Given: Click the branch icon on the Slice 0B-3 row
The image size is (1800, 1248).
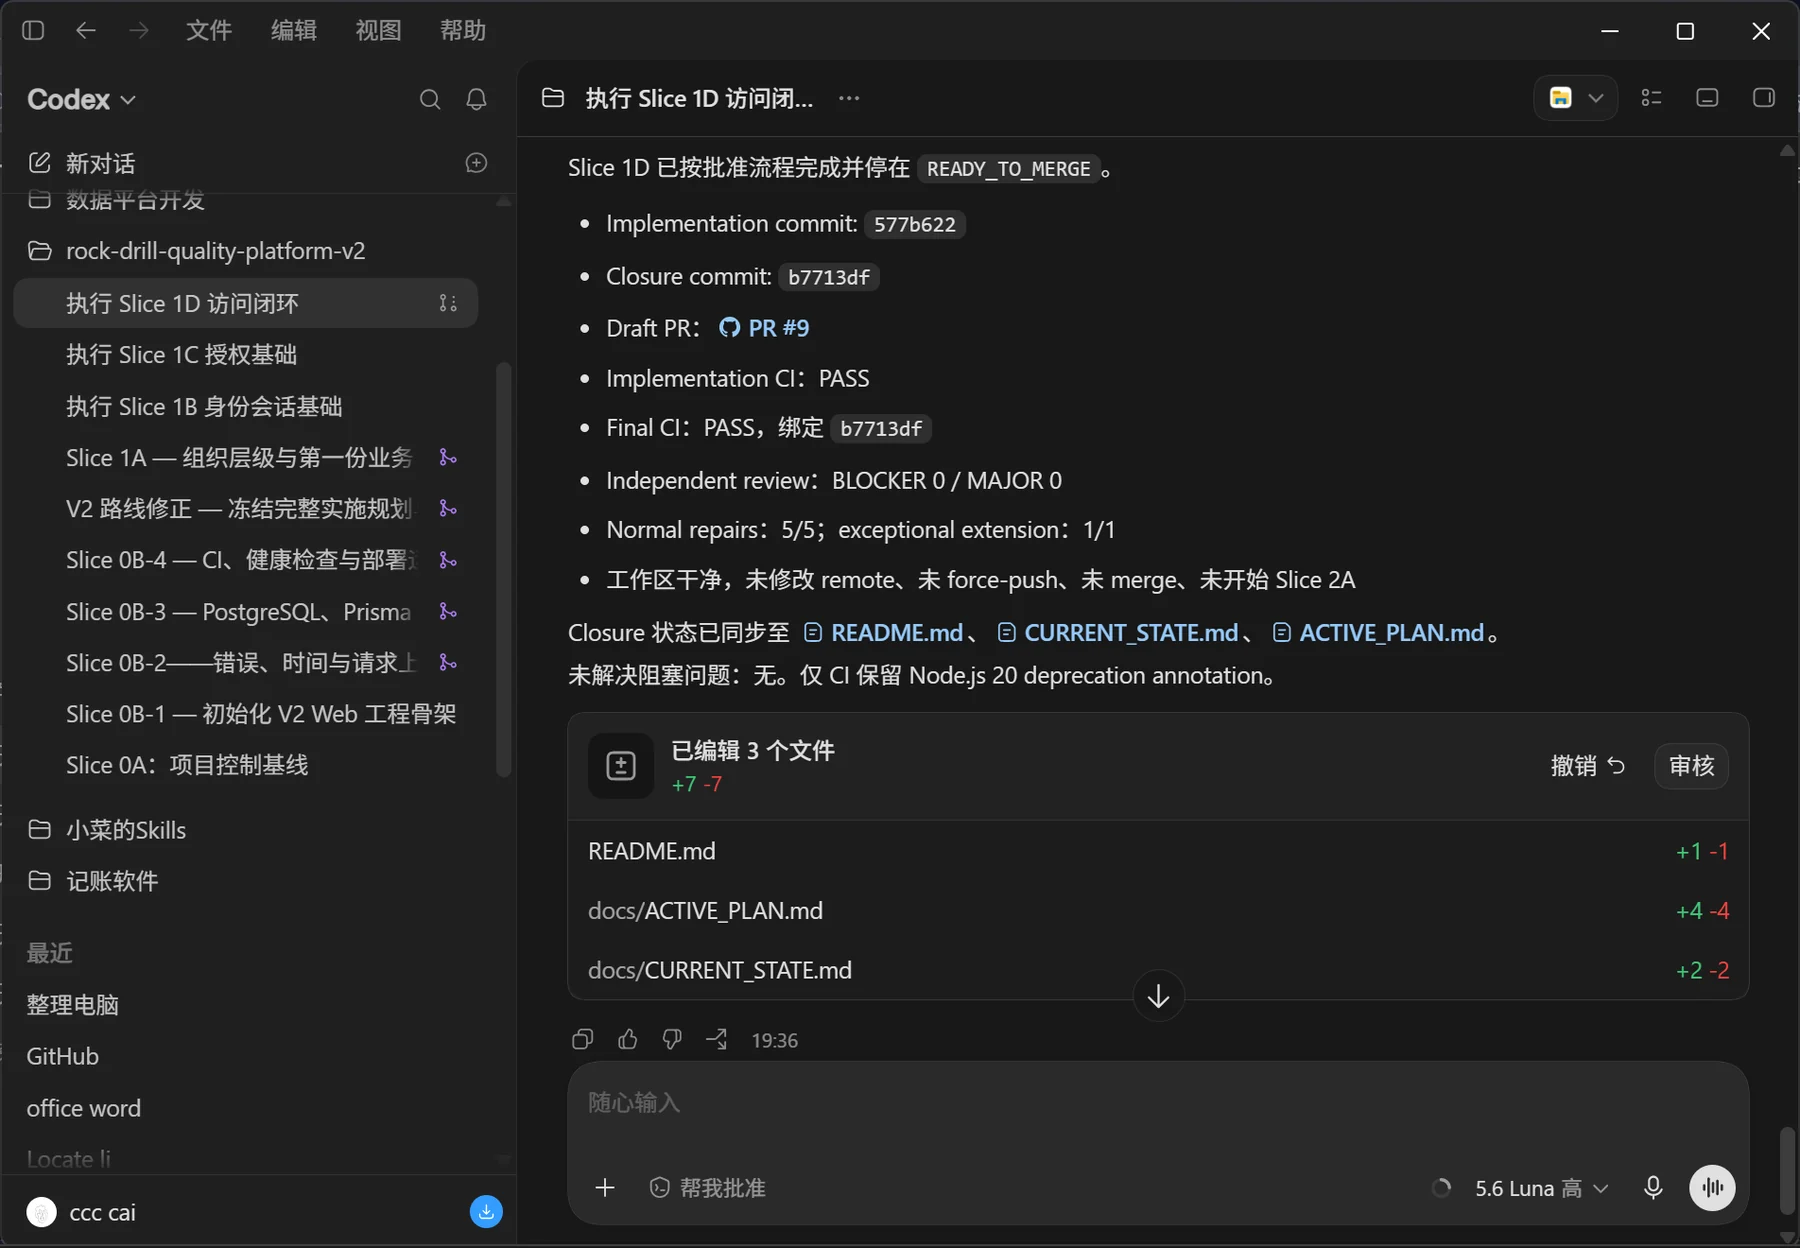Looking at the screenshot, I should pos(448,612).
